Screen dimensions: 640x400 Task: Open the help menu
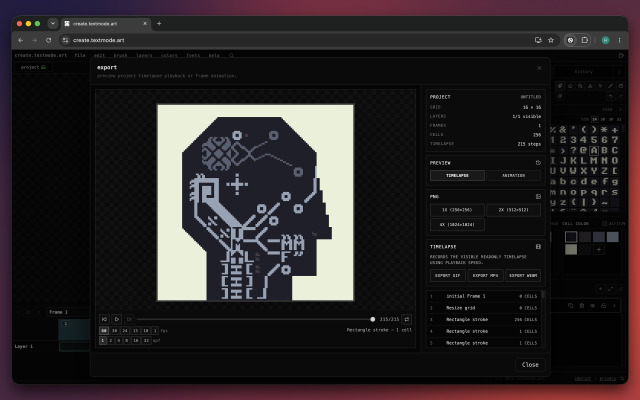click(x=214, y=55)
